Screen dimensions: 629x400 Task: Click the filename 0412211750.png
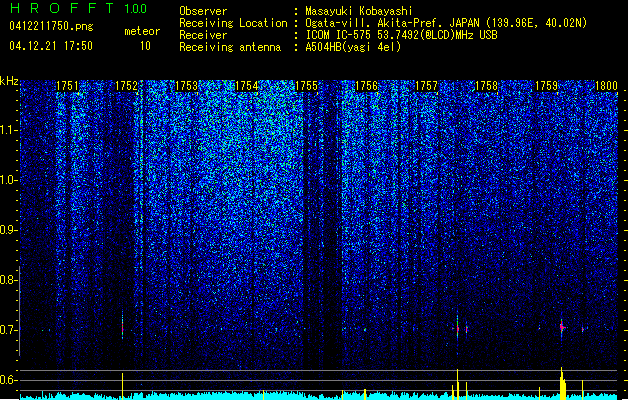[51, 26]
